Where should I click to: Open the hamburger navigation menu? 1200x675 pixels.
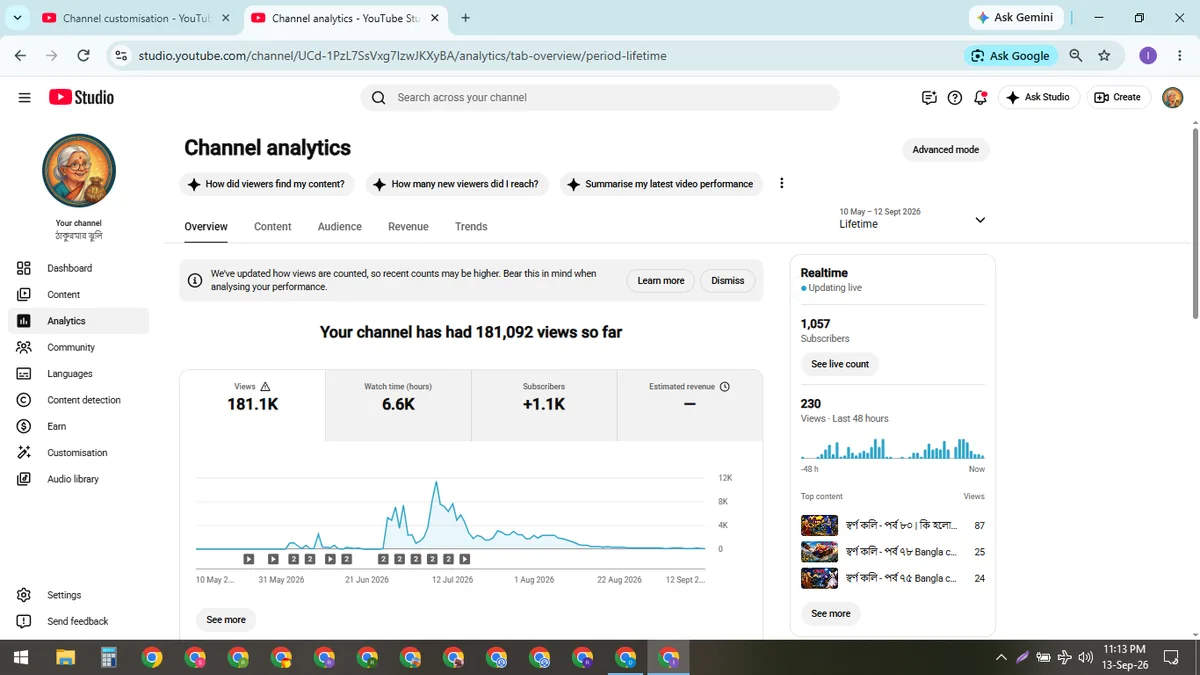(x=24, y=97)
